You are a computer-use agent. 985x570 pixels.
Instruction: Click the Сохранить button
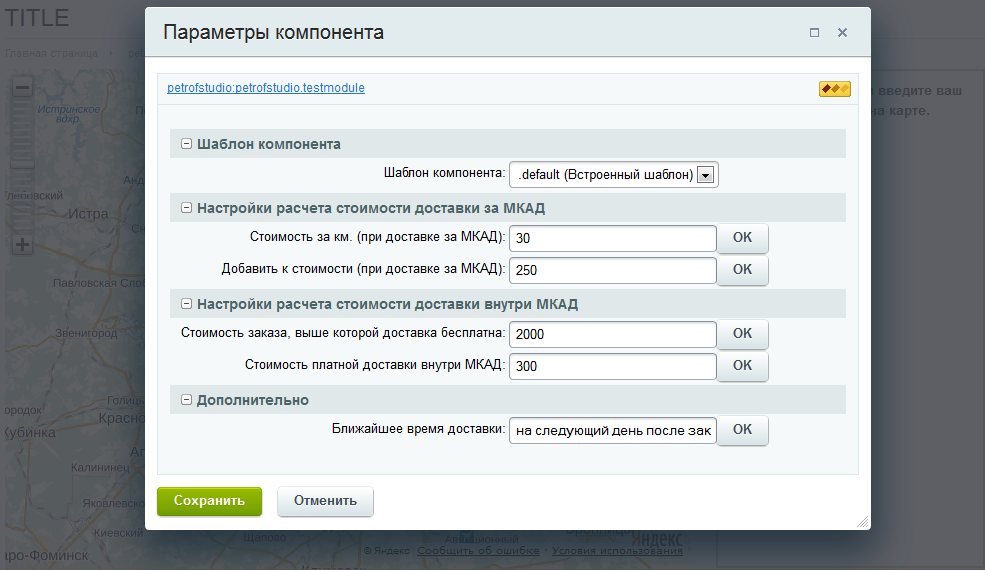click(209, 502)
